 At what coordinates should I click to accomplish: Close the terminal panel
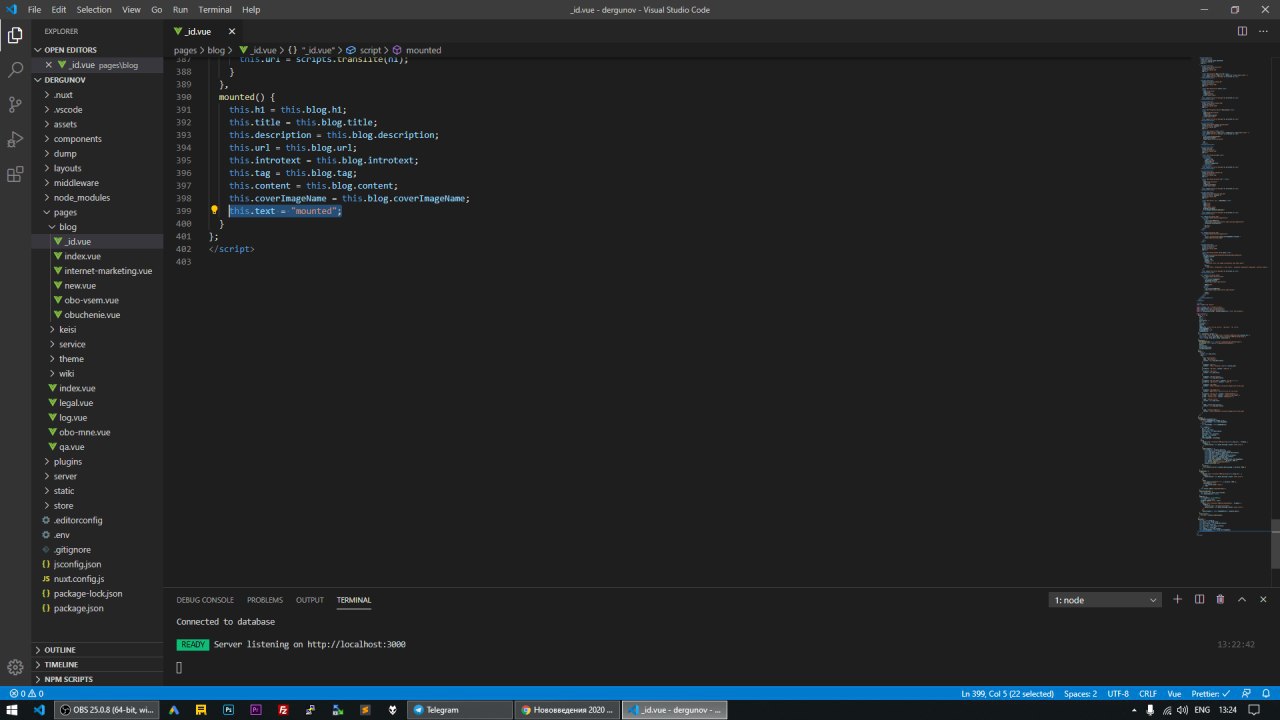1263,599
